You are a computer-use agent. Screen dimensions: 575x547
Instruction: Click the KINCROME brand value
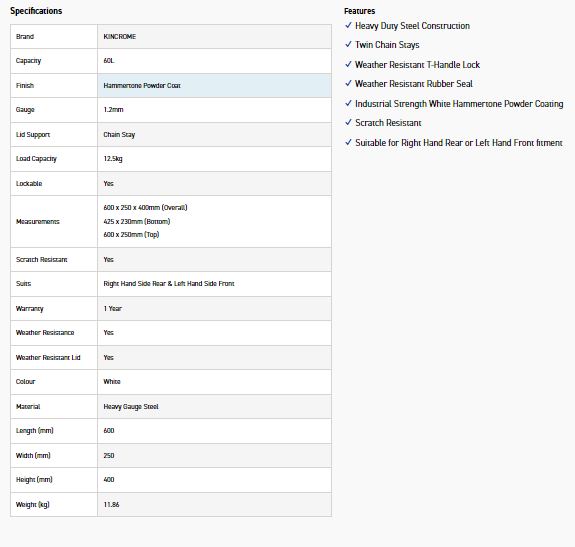click(120, 37)
